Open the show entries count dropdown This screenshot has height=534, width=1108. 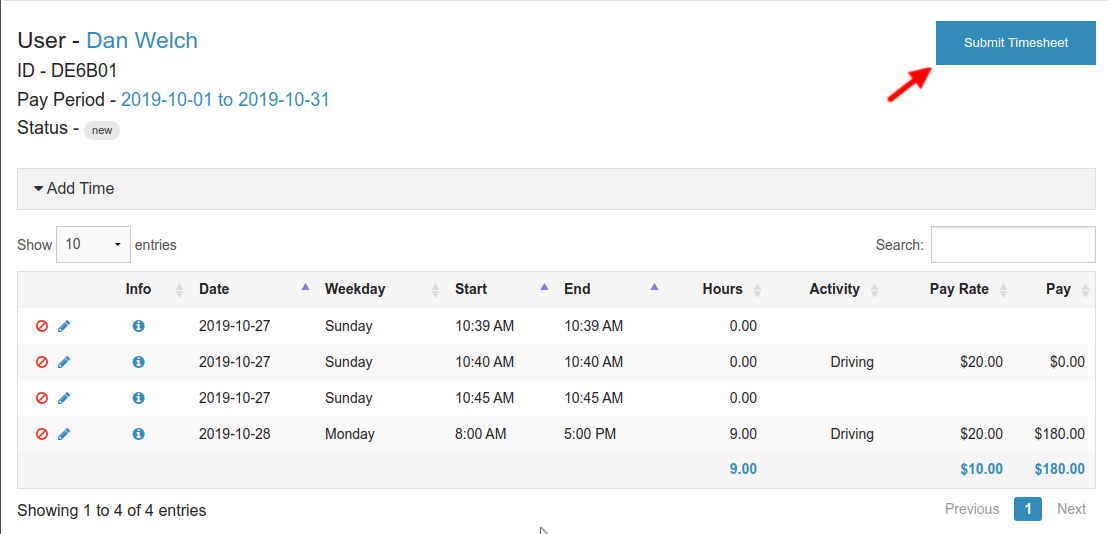pyautogui.click(x=93, y=244)
